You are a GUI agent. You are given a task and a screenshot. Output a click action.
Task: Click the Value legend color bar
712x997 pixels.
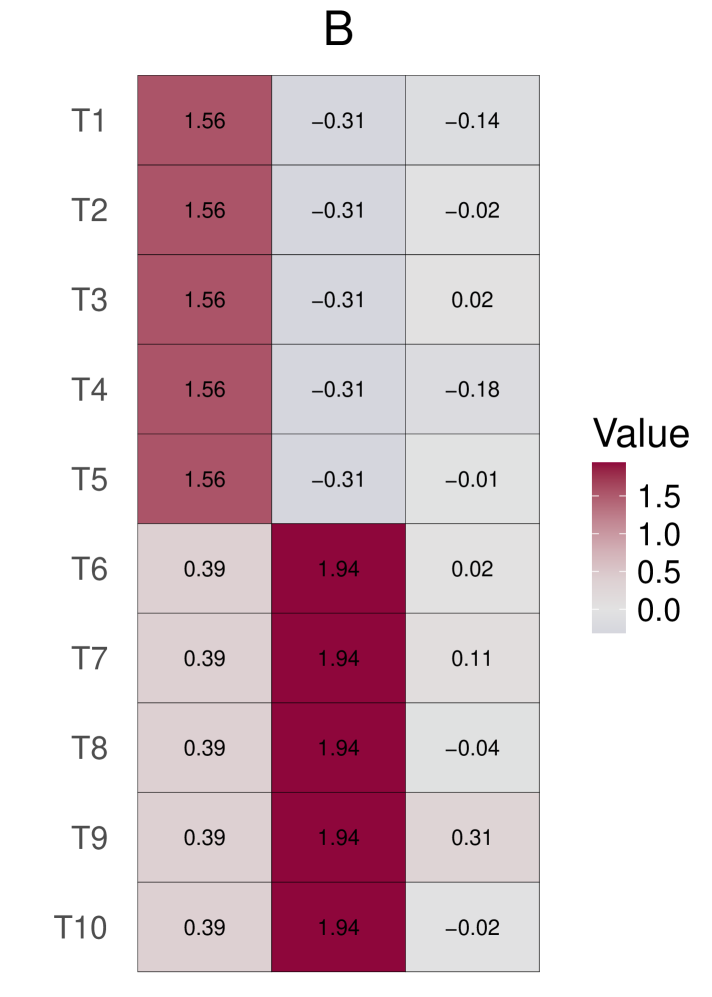click(x=609, y=548)
